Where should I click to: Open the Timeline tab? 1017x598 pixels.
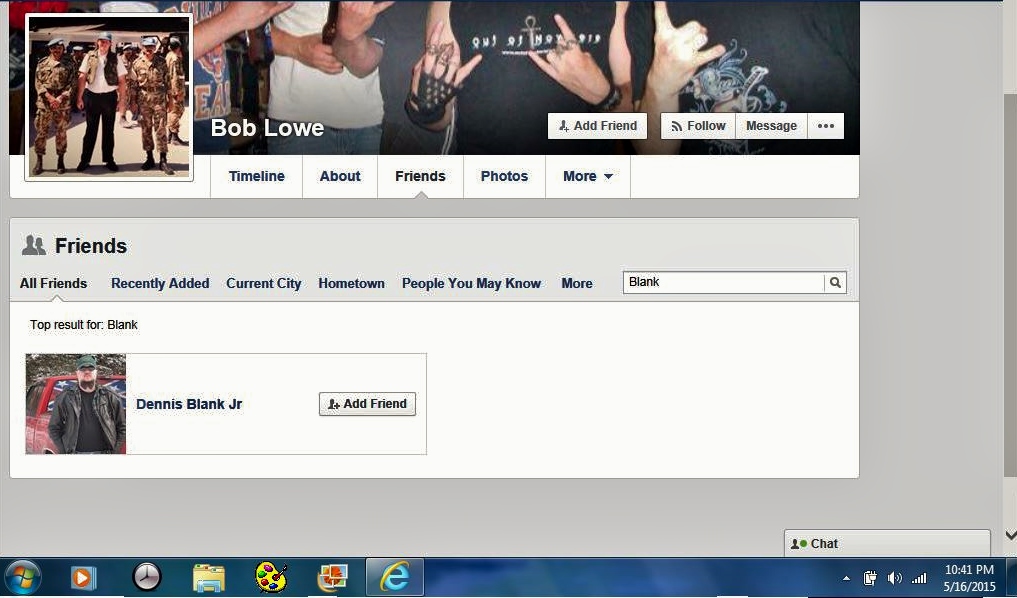click(x=256, y=176)
